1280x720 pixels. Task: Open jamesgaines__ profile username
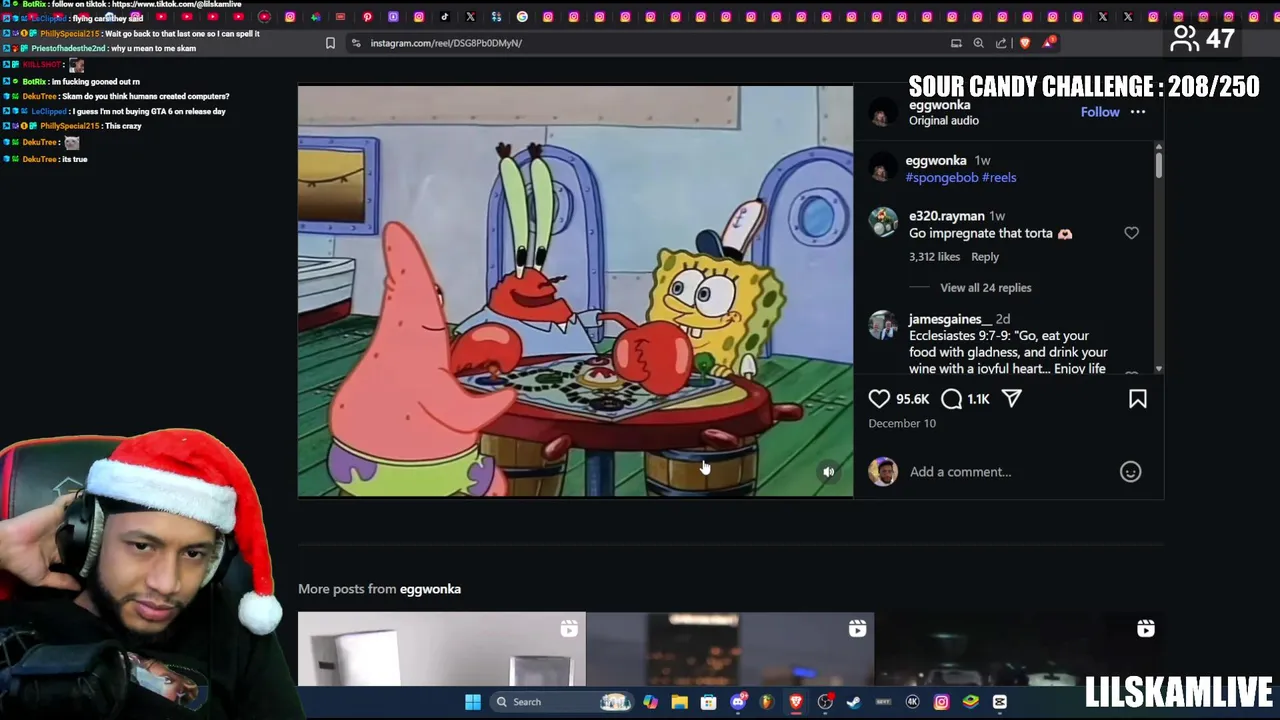point(948,319)
